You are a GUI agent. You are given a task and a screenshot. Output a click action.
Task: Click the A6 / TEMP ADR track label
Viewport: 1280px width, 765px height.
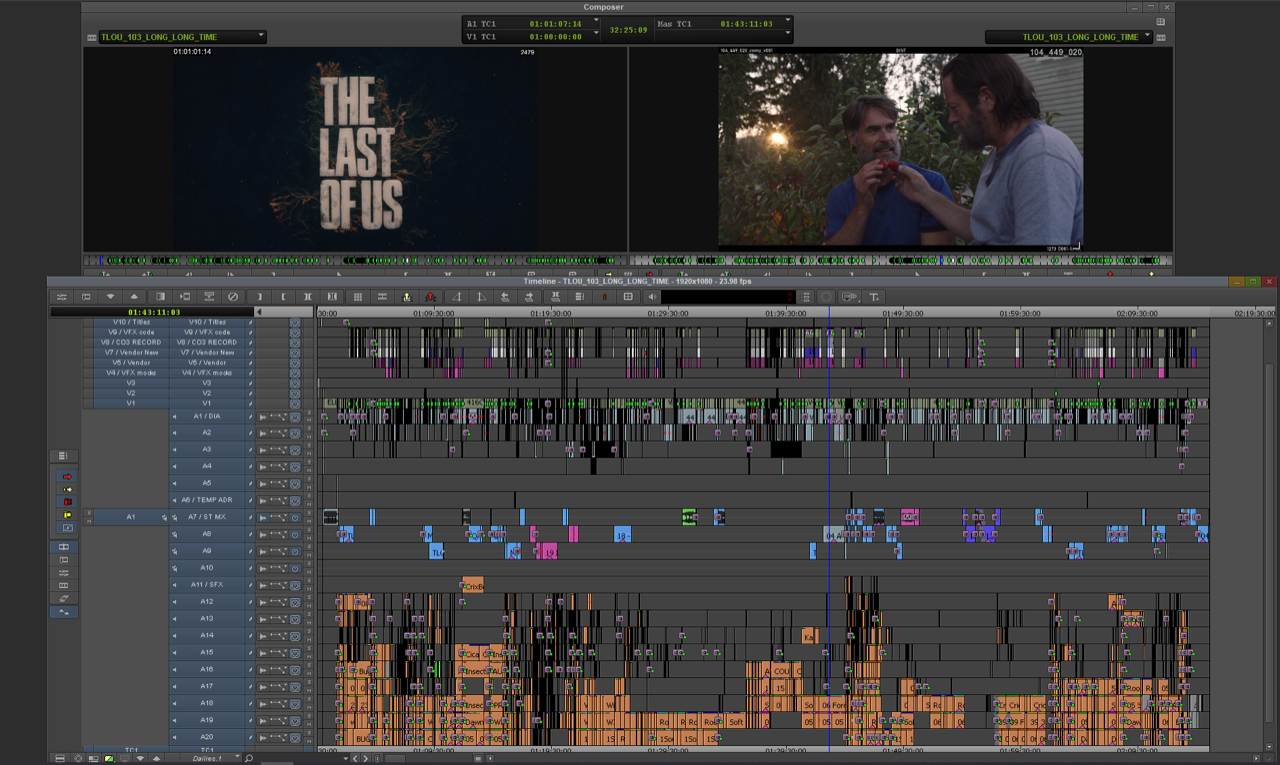pyautogui.click(x=207, y=500)
